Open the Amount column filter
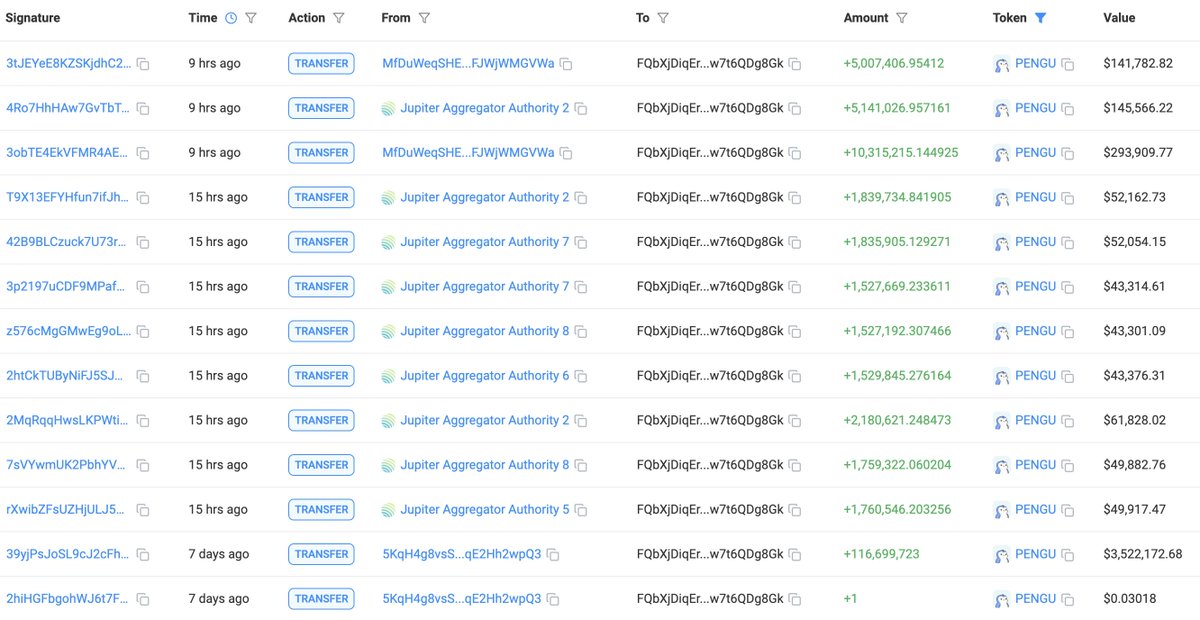The width and height of the screenshot is (1200, 620). click(x=902, y=18)
